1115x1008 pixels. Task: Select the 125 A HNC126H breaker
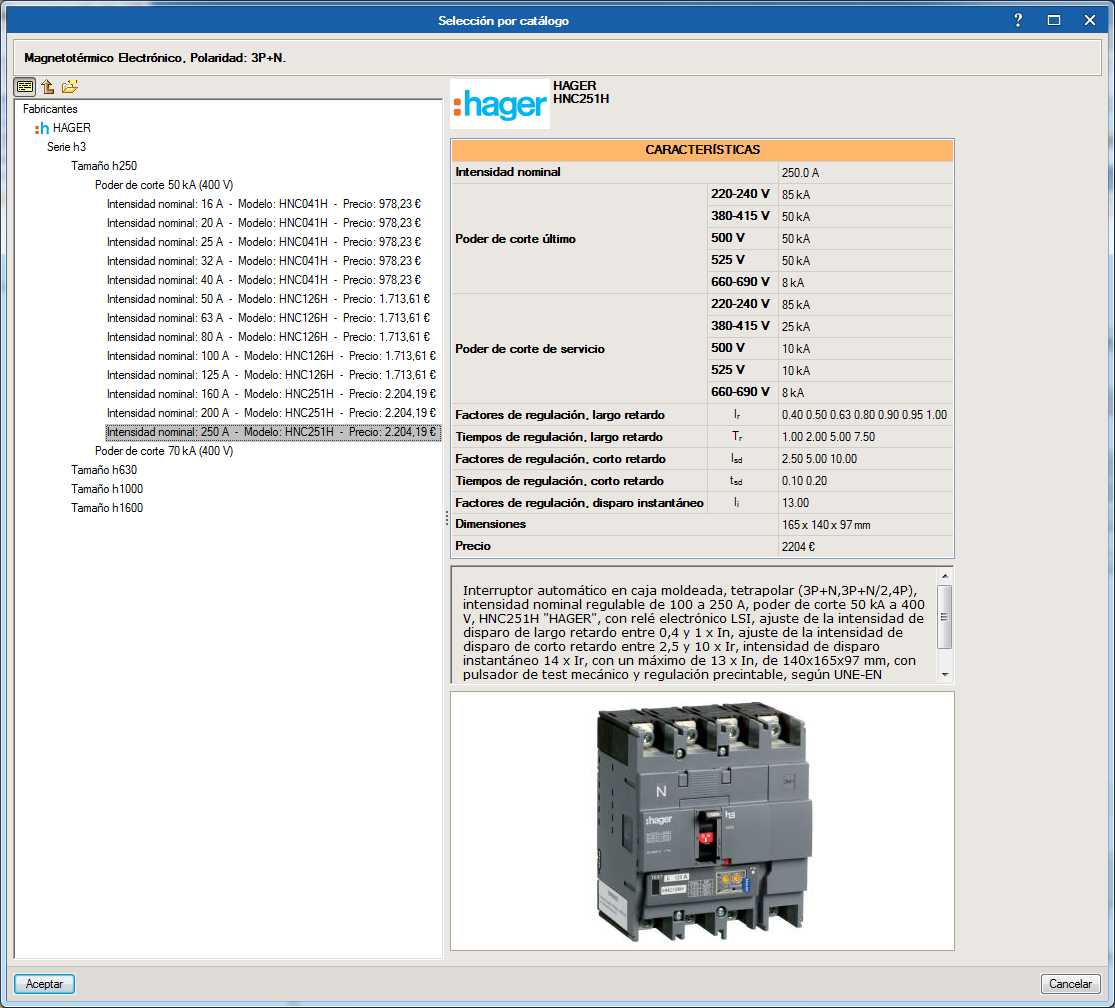[x=272, y=375]
